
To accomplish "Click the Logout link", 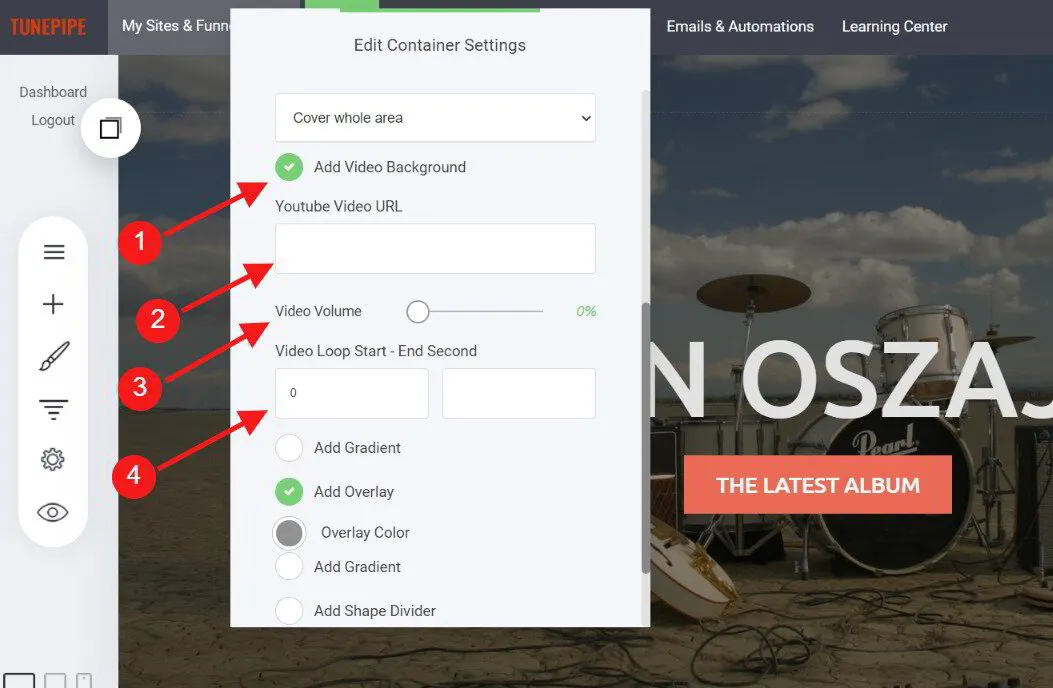I will pos(53,120).
